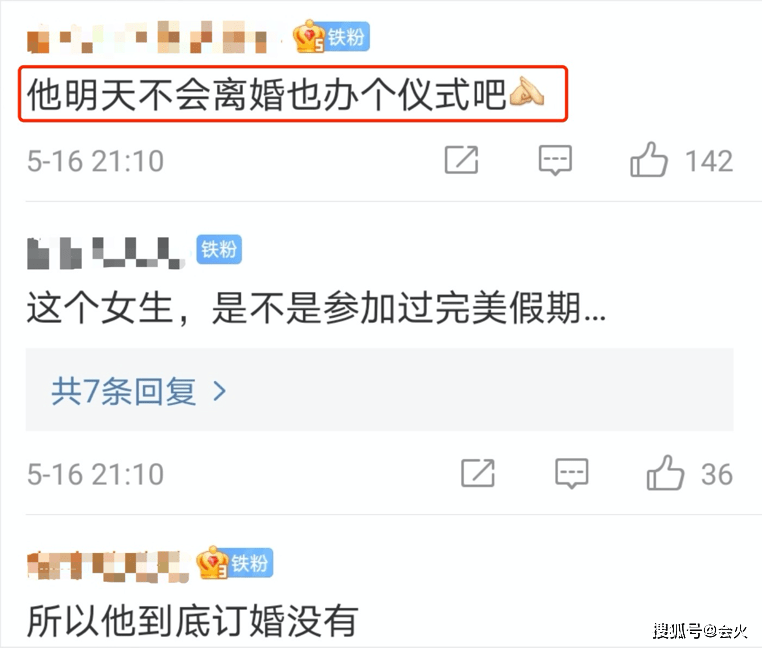Click 铁粉 badge next to level 3 crown

tap(250, 563)
